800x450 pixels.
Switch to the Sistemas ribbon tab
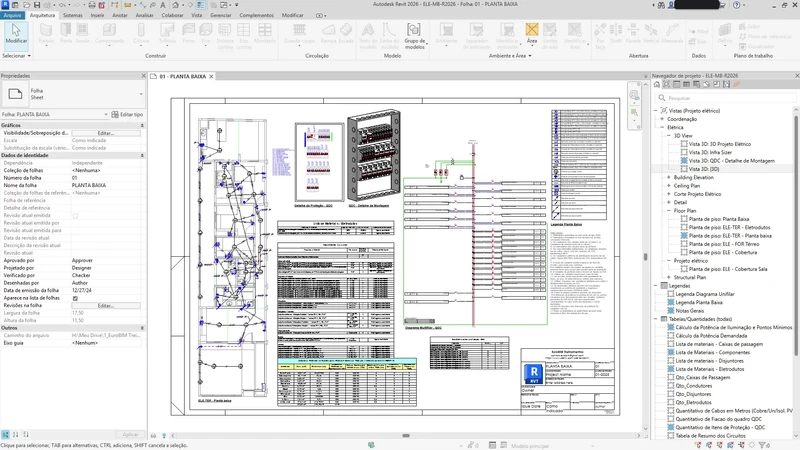point(72,15)
